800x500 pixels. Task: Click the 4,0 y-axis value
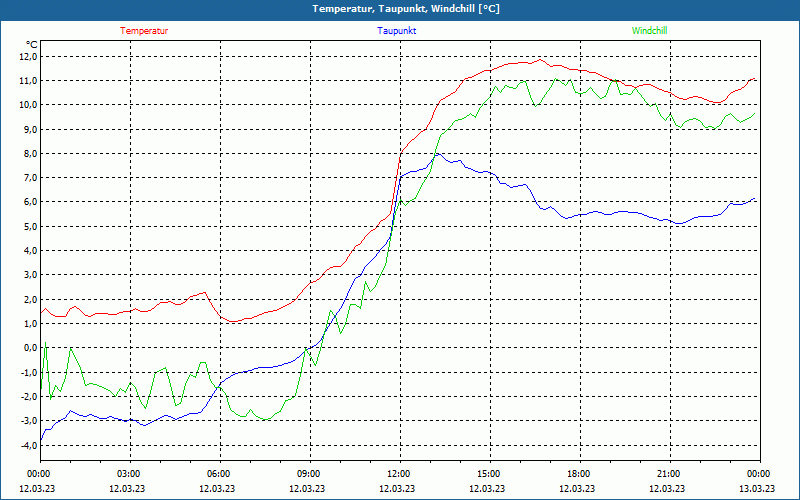(31, 251)
